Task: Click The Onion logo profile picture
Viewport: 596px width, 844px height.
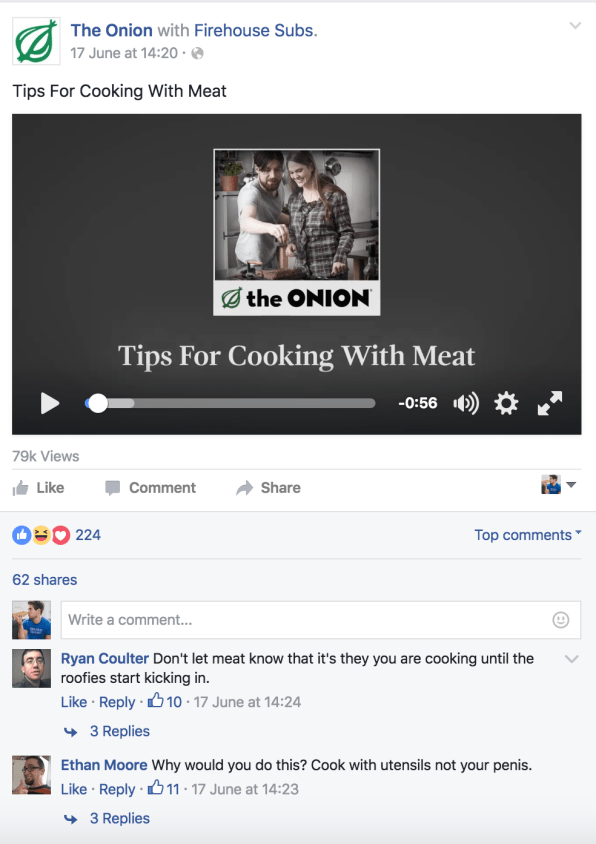Action: point(36,41)
